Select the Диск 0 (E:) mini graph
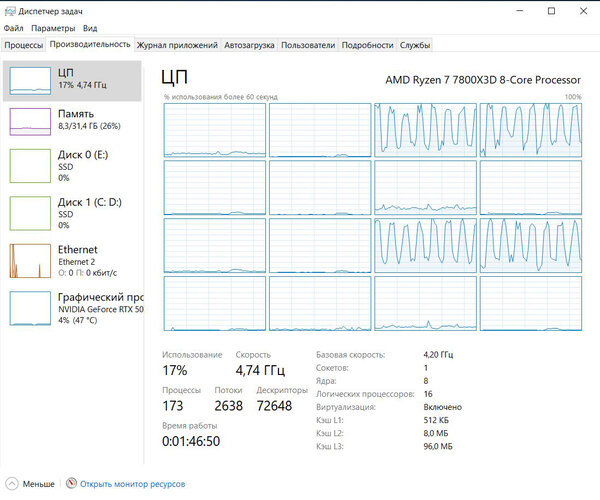 pos(30,166)
